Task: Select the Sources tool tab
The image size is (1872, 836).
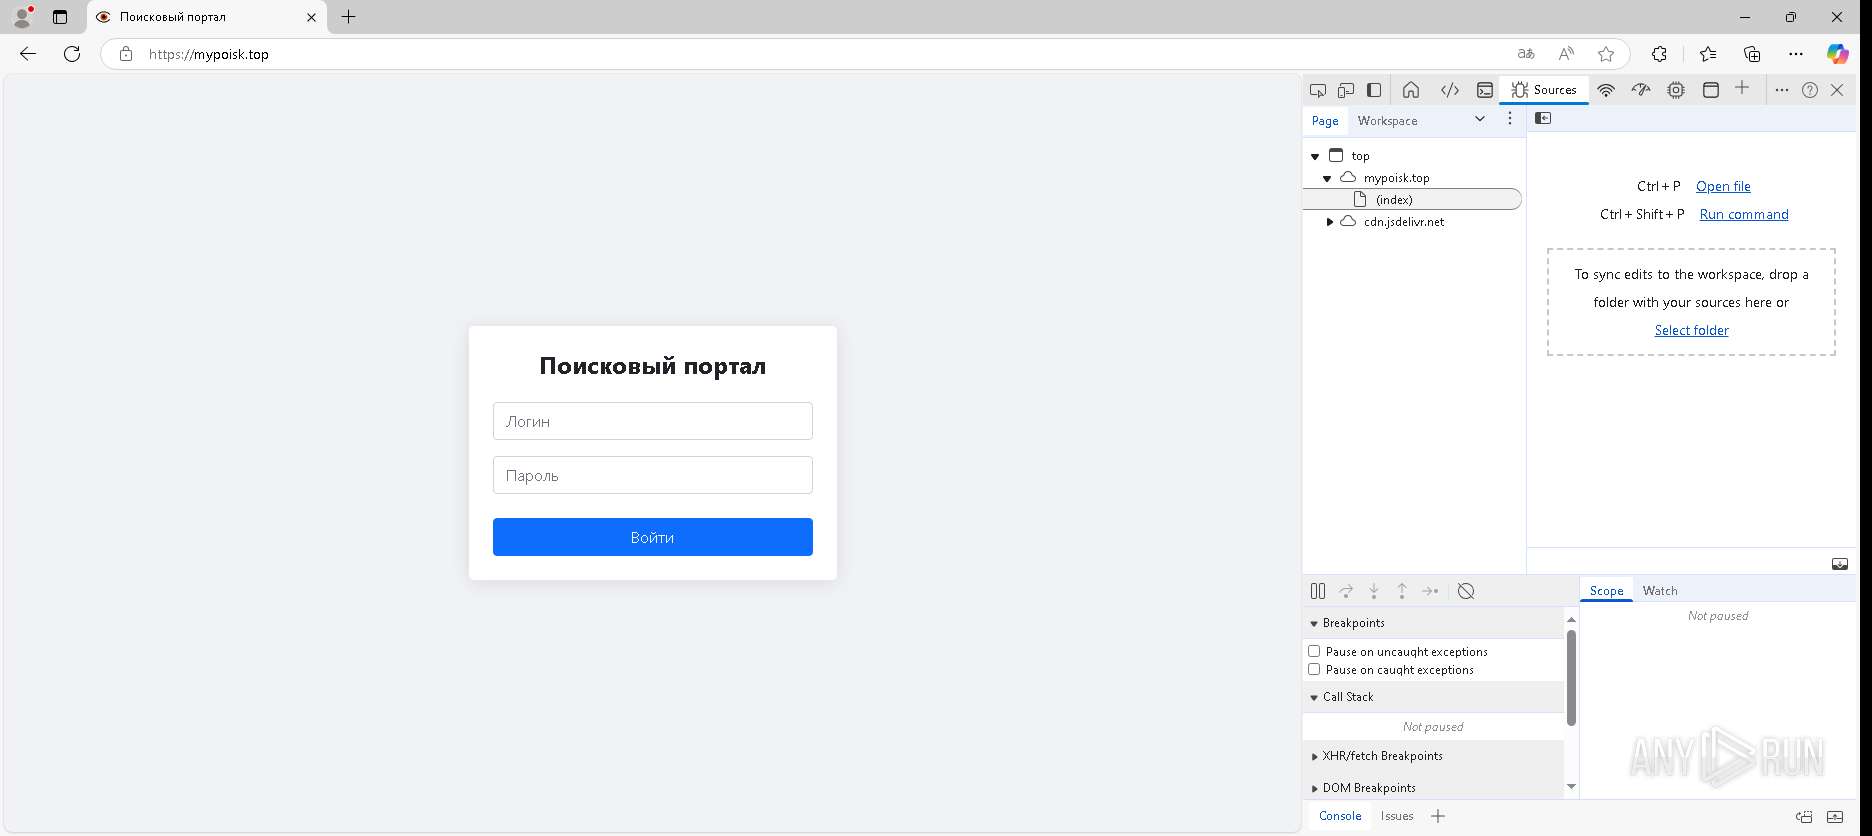Action: click(x=1544, y=90)
